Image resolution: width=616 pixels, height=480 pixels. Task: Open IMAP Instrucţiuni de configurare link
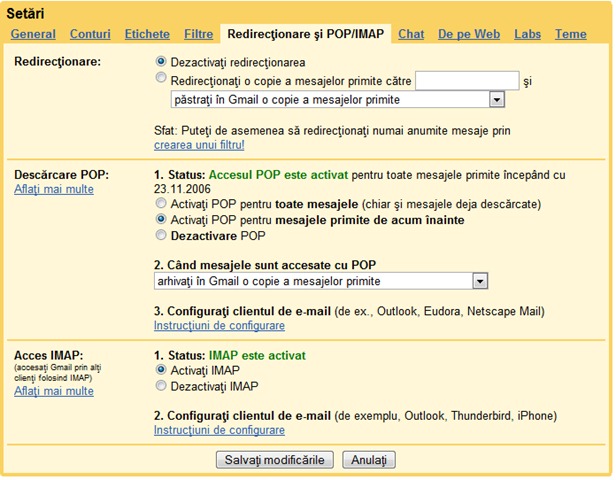219,430
